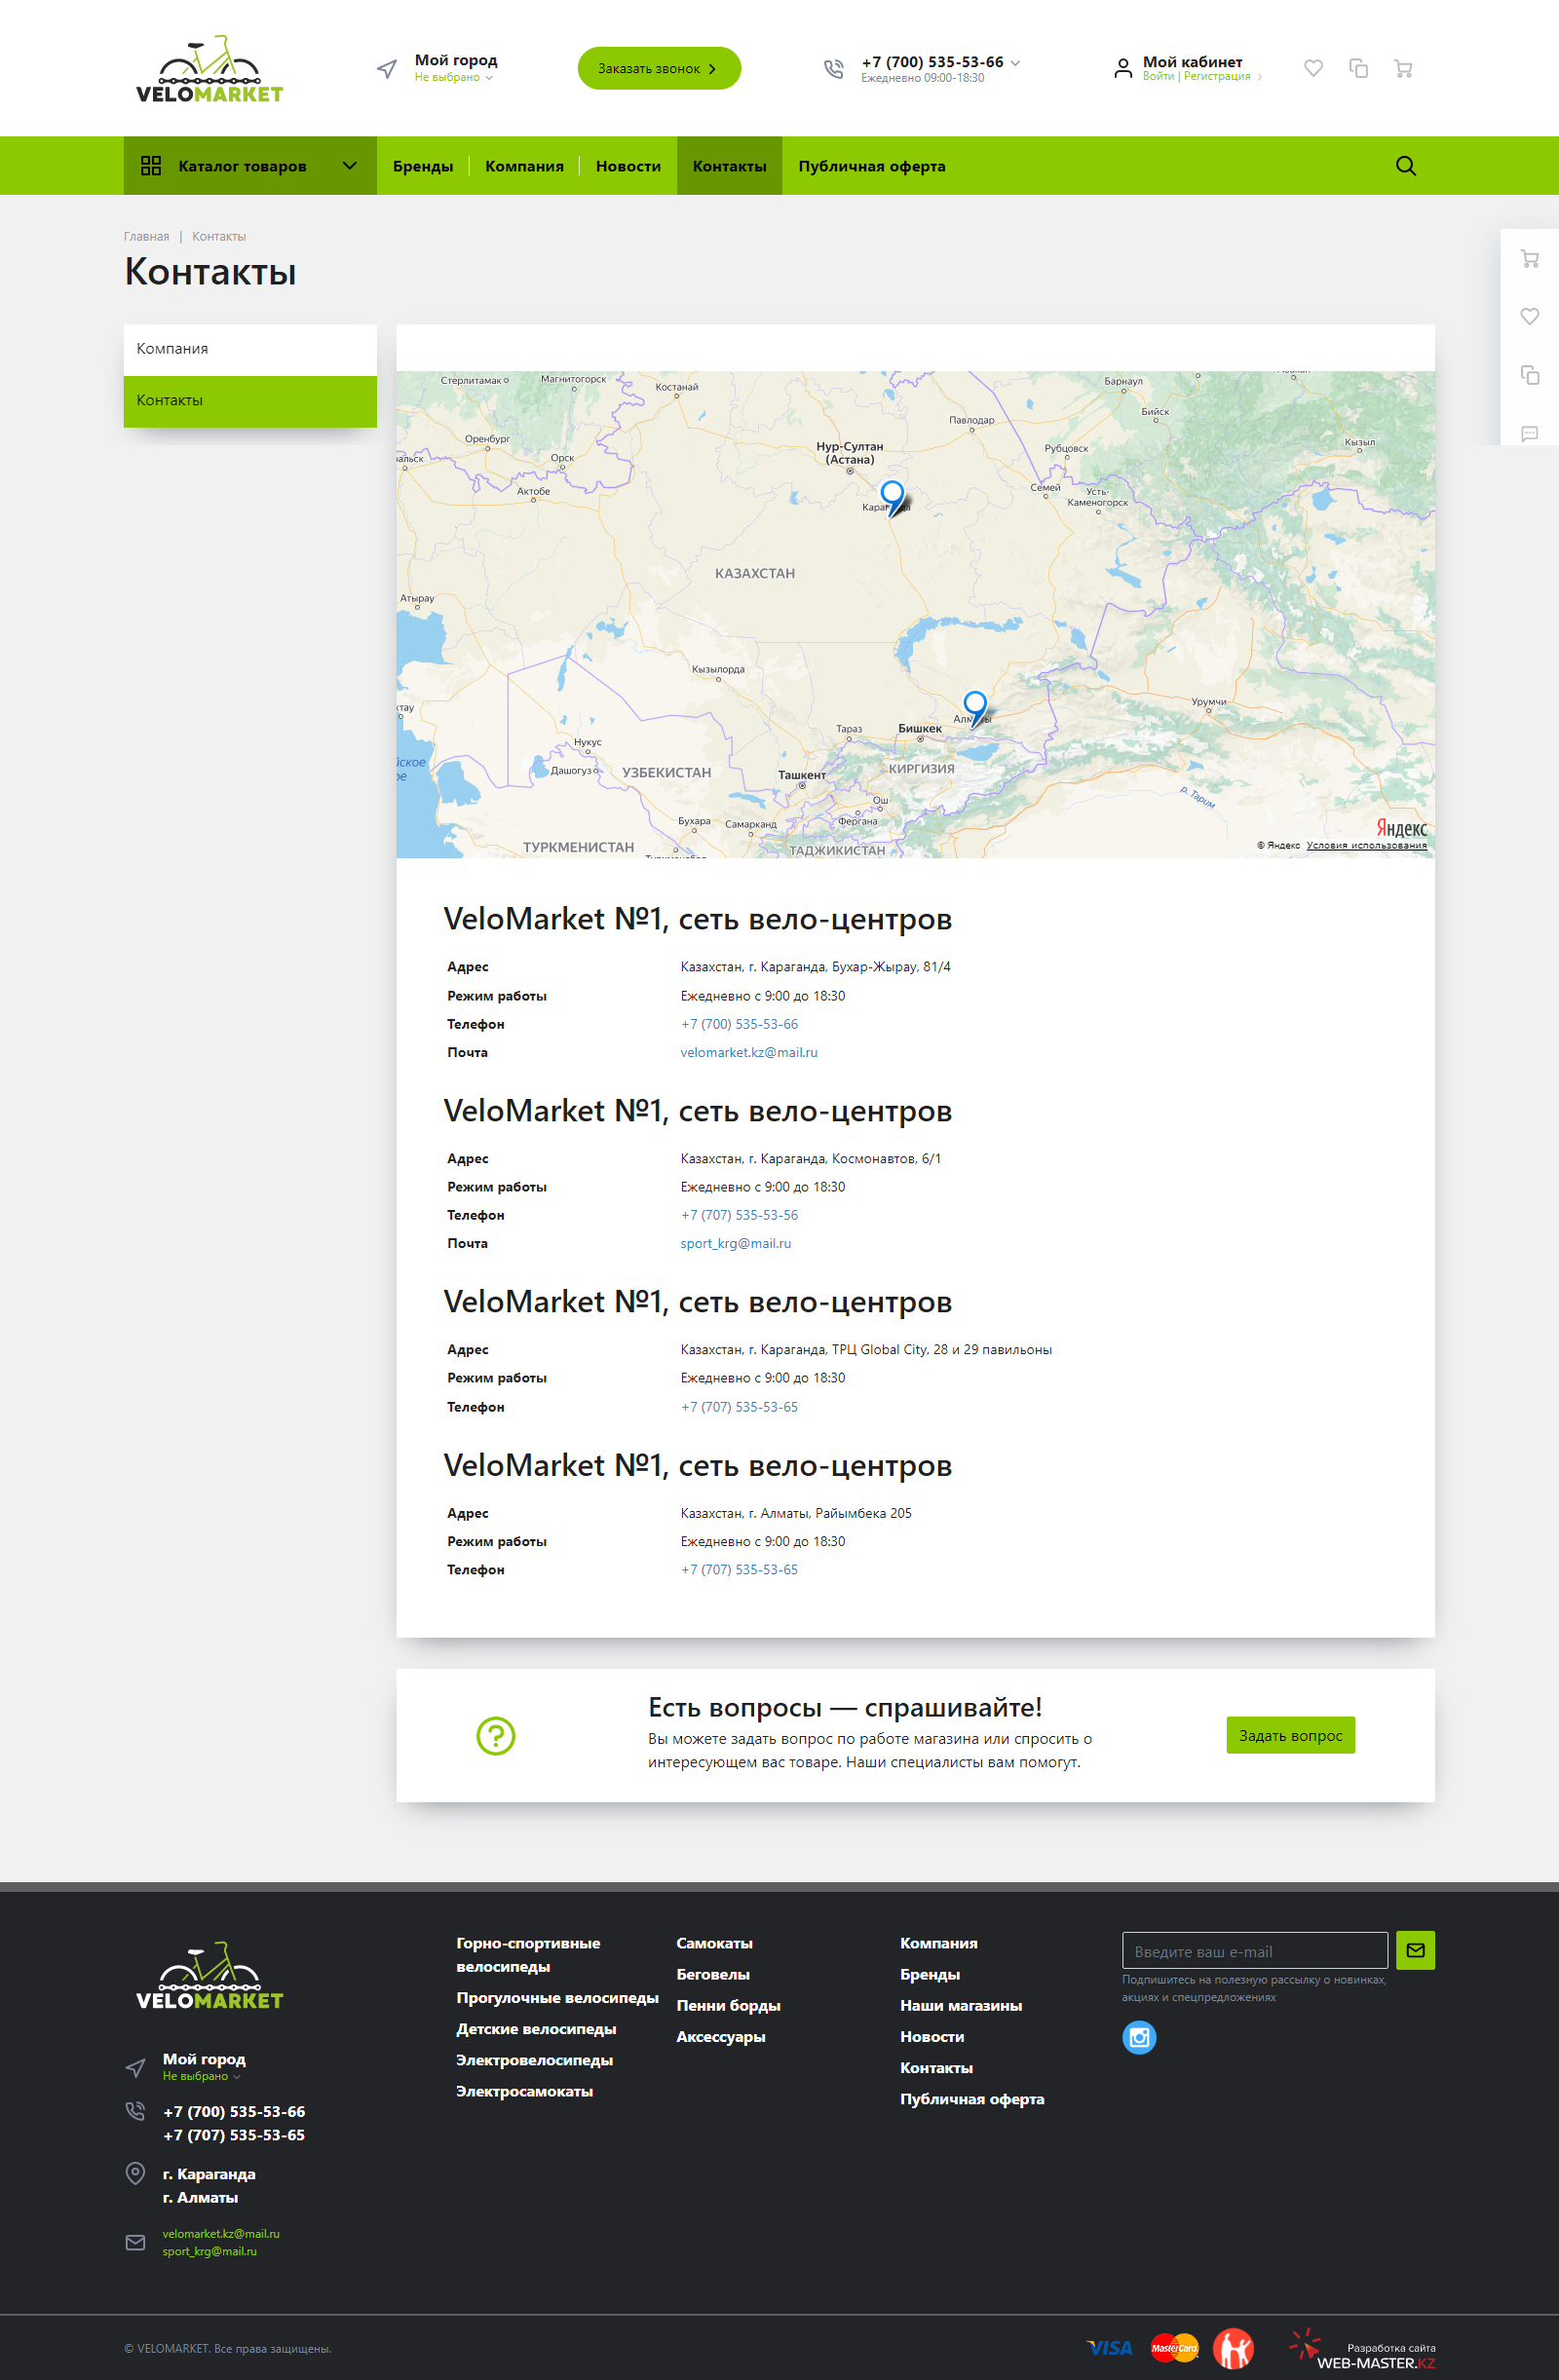Click the MasterCard payment icon
The height and width of the screenshot is (2380, 1559).
[x=1174, y=2347]
